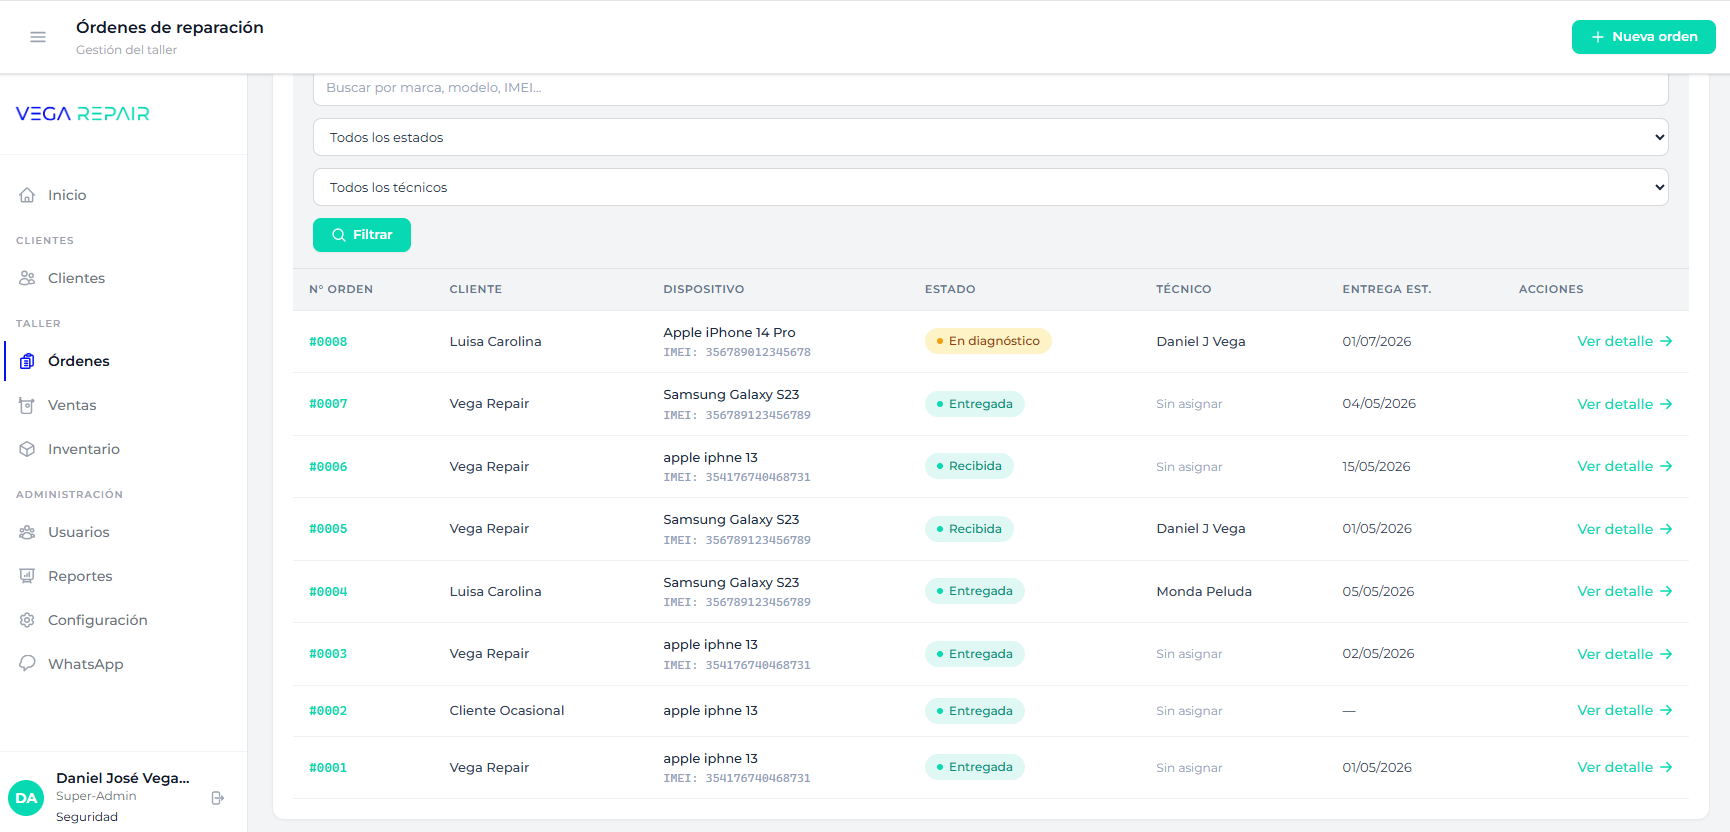Open order number #0002 link
This screenshot has height=832, width=1730.
[328, 711]
